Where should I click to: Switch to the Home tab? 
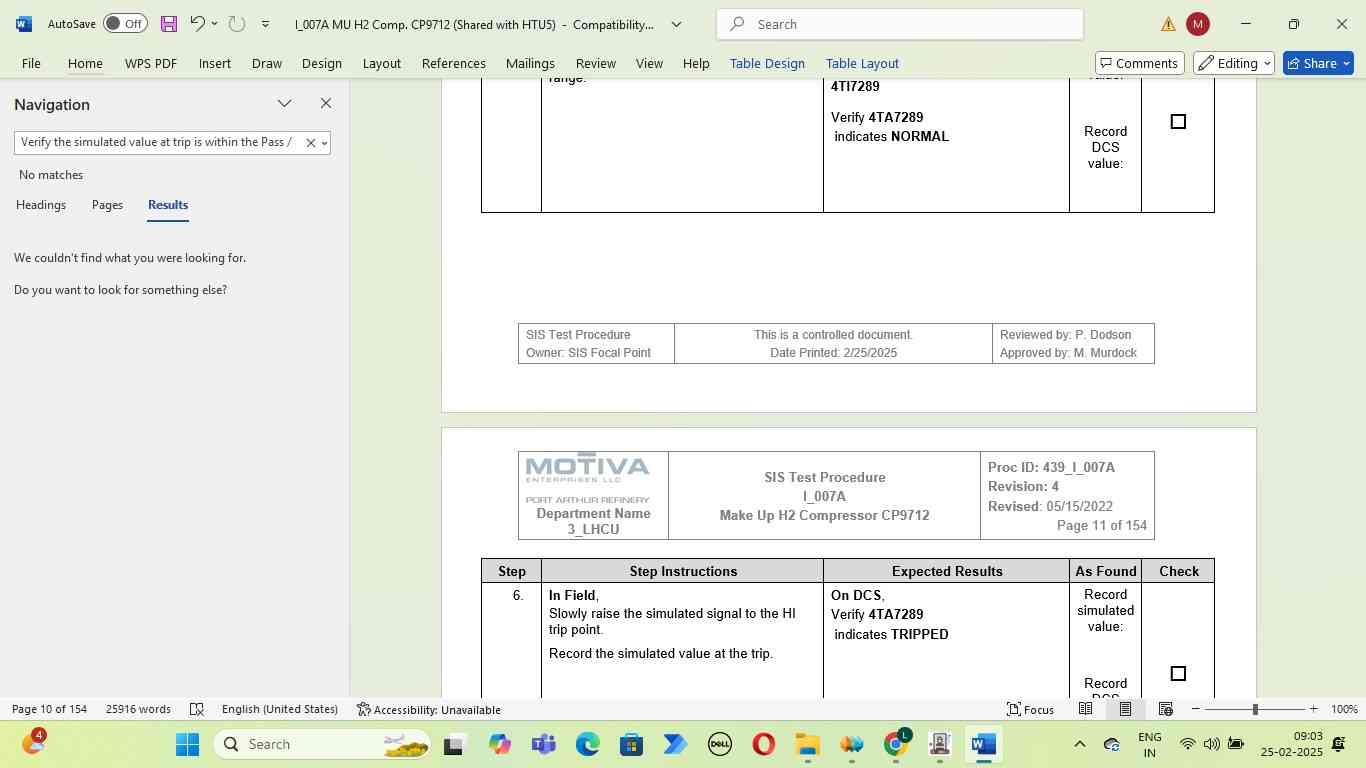pyautogui.click(x=85, y=63)
